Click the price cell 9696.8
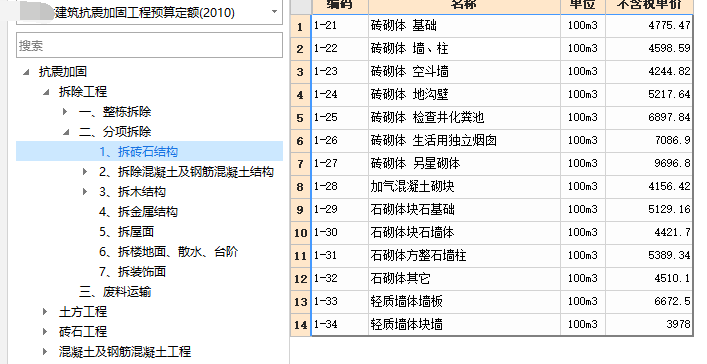Screen dimensions: 707x364 pyautogui.click(x=649, y=164)
